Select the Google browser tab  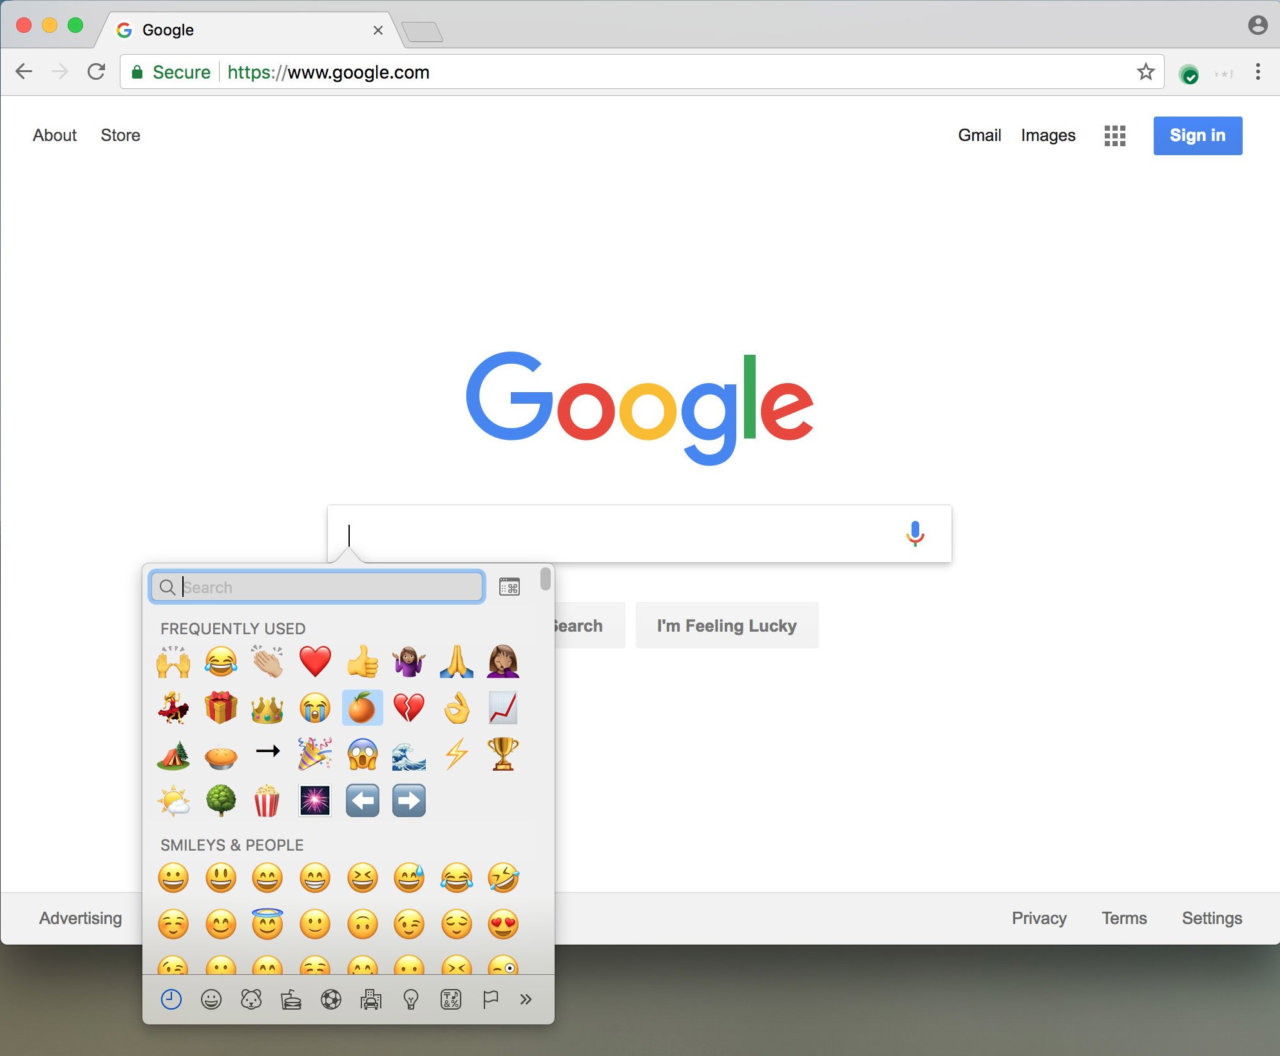250,30
